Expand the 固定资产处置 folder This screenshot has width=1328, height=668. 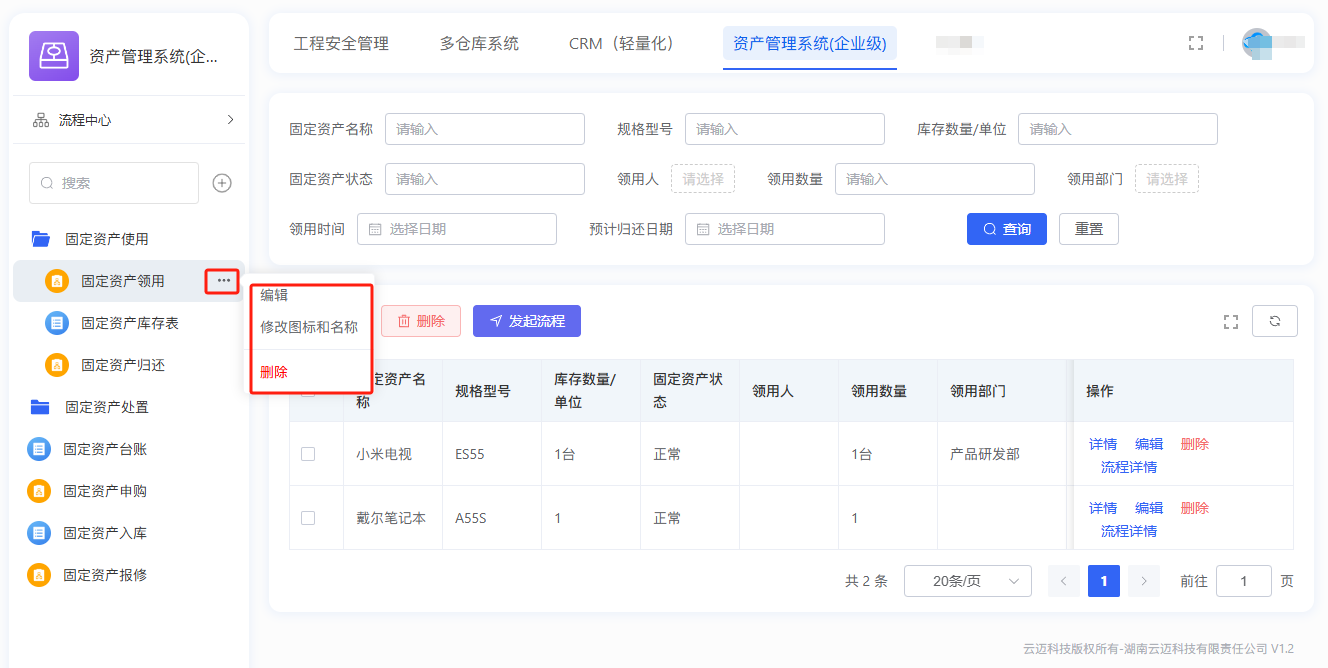pyautogui.click(x=106, y=407)
